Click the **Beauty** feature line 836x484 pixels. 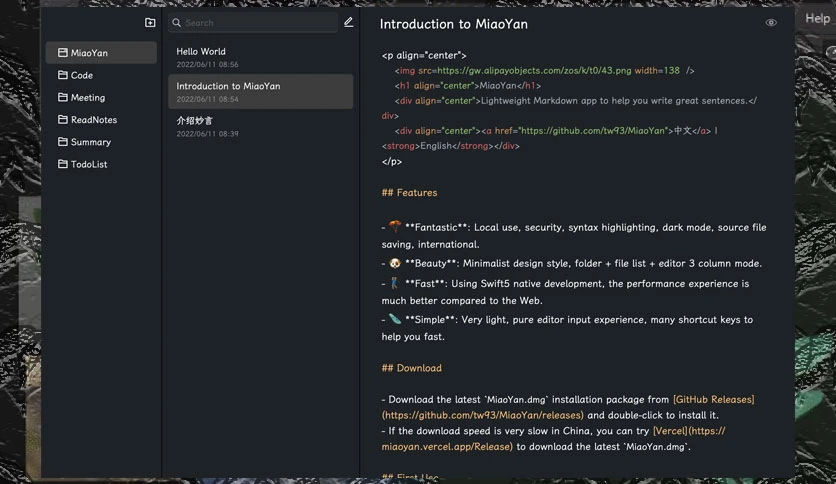[x=572, y=263]
